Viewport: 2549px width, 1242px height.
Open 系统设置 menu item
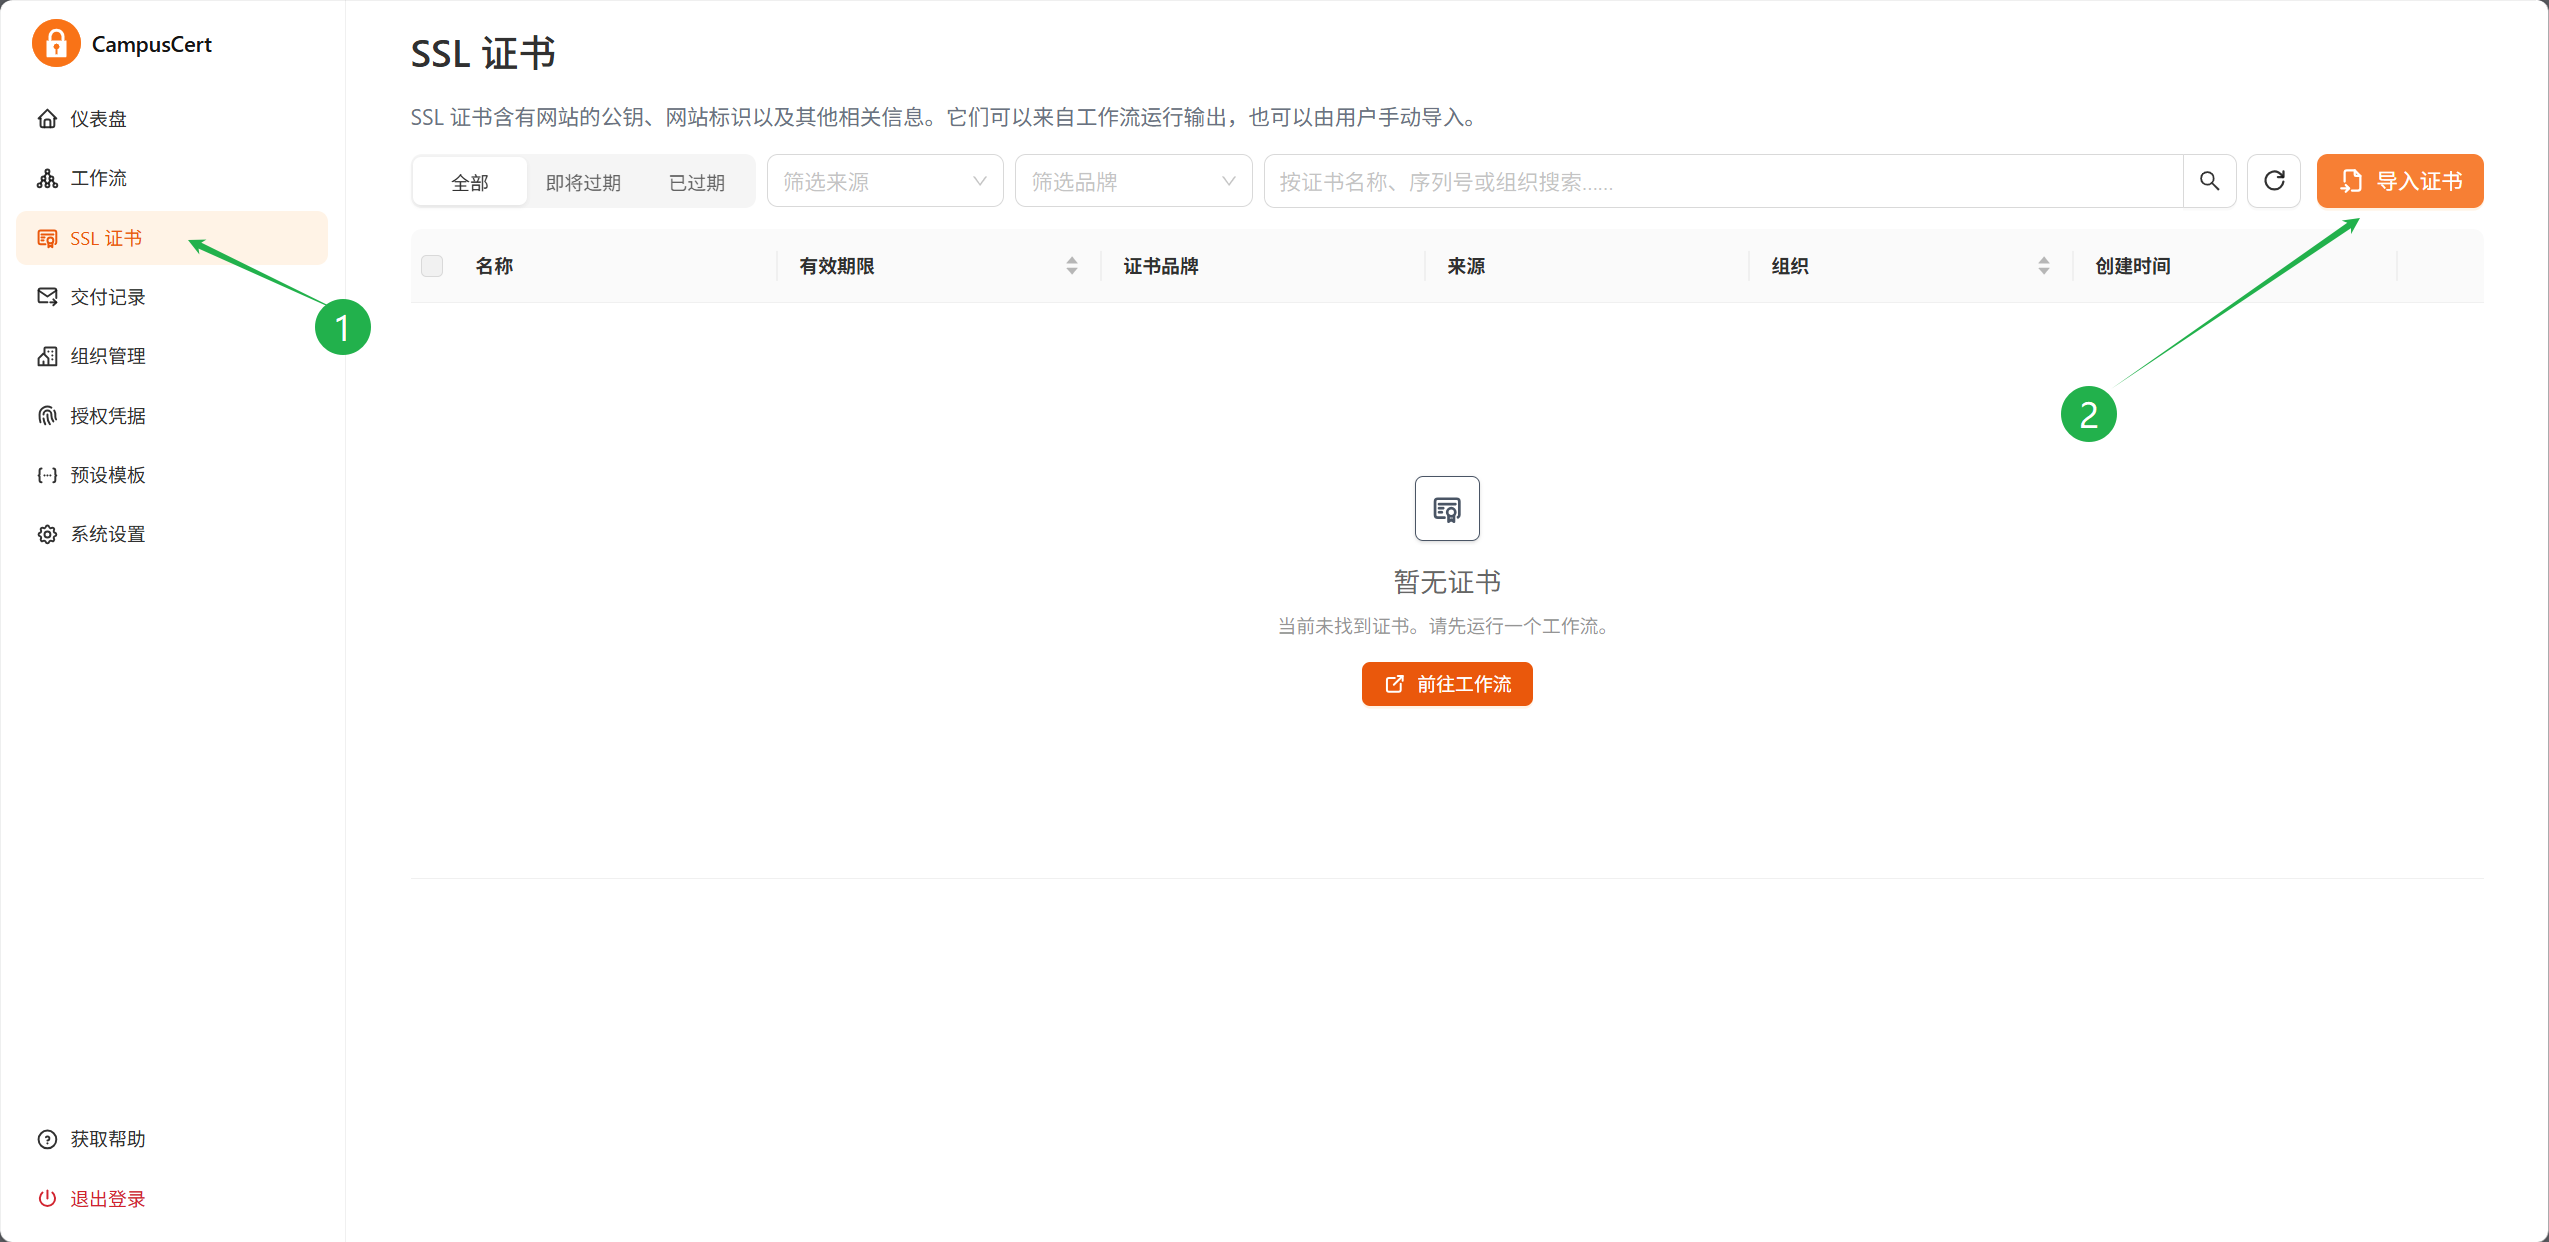[x=172, y=534]
